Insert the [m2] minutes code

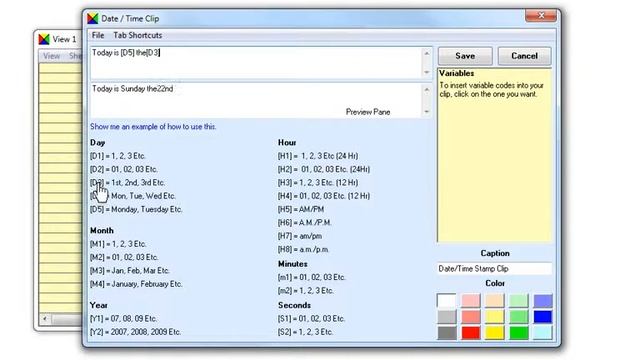click(306, 291)
